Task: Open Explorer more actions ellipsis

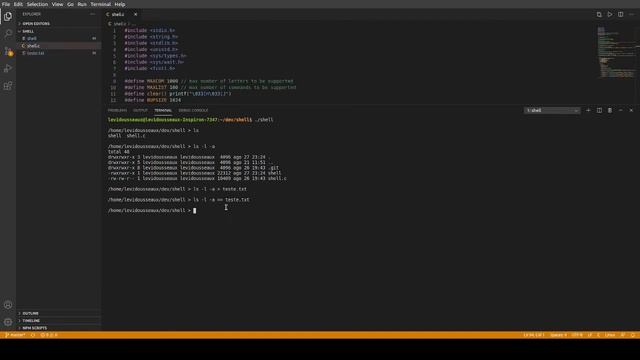Action: [x=93, y=14]
